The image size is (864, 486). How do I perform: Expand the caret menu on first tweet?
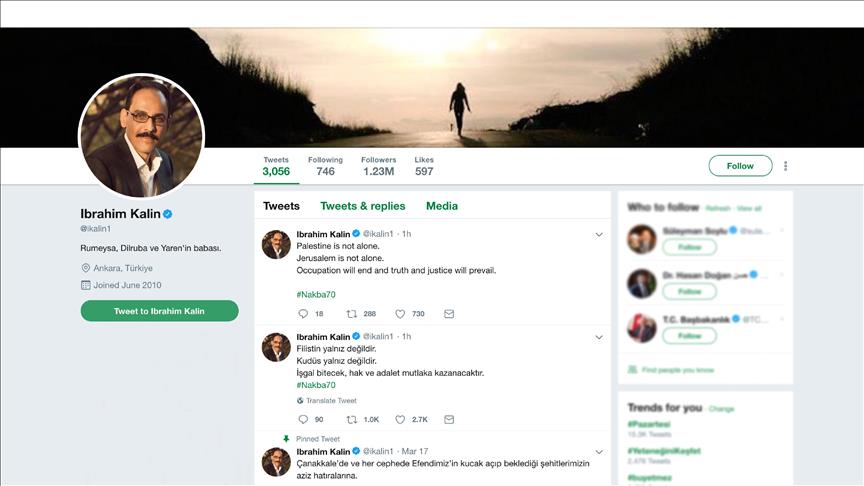[x=599, y=234]
